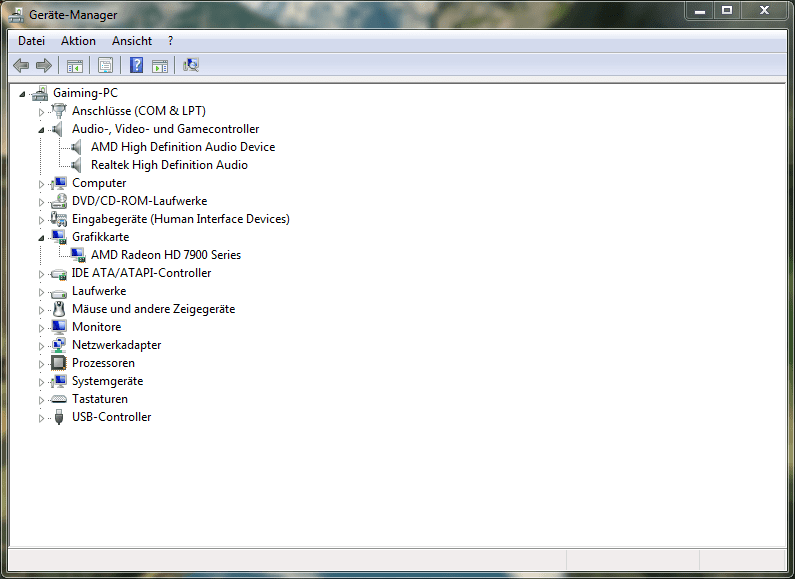Screen dimensions: 795x579
Task: Open the Datei menu
Action: pyautogui.click(x=31, y=41)
